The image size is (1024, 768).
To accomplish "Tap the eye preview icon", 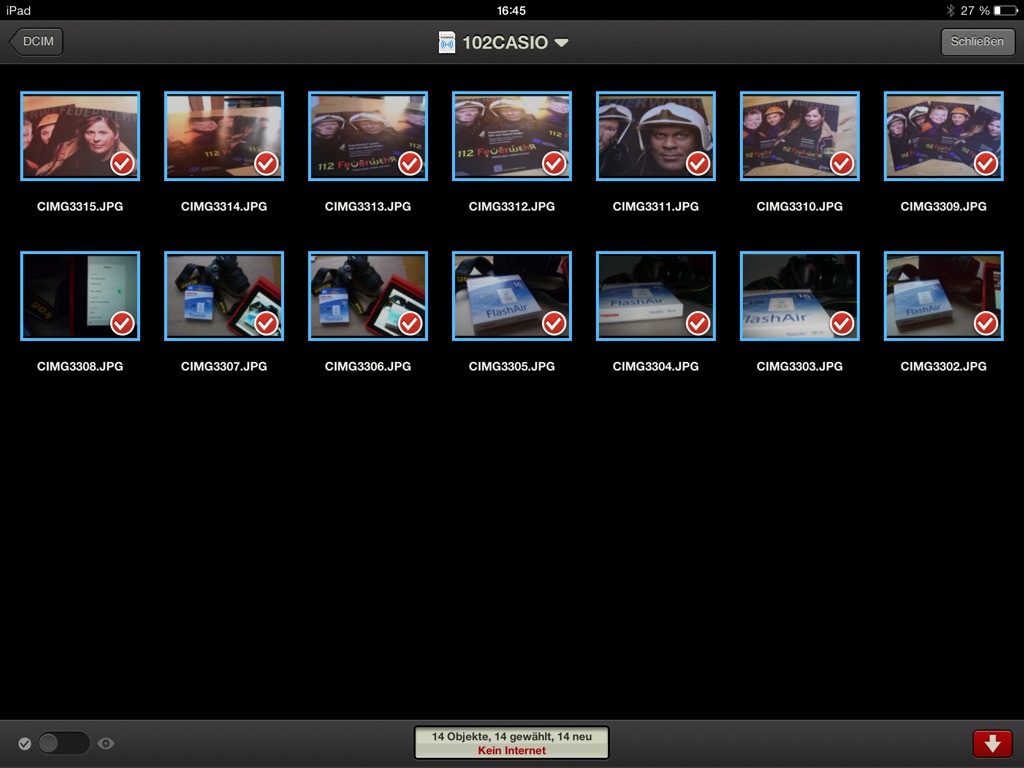I will click(x=106, y=743).
